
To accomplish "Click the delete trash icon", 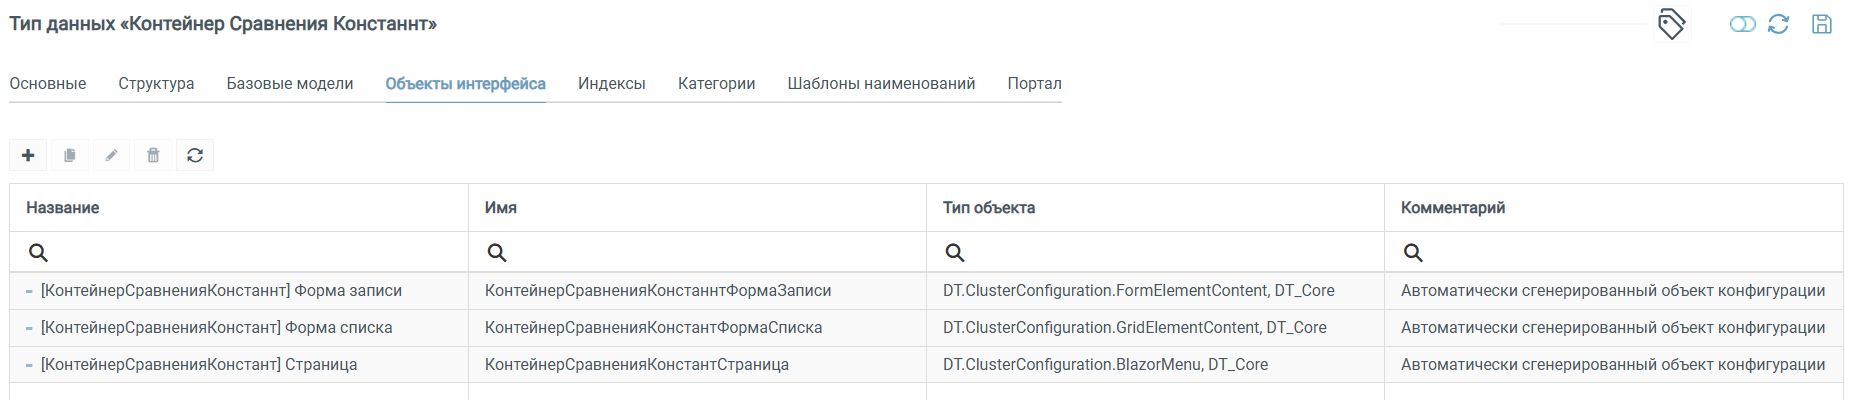I will (x=153, y=155).
